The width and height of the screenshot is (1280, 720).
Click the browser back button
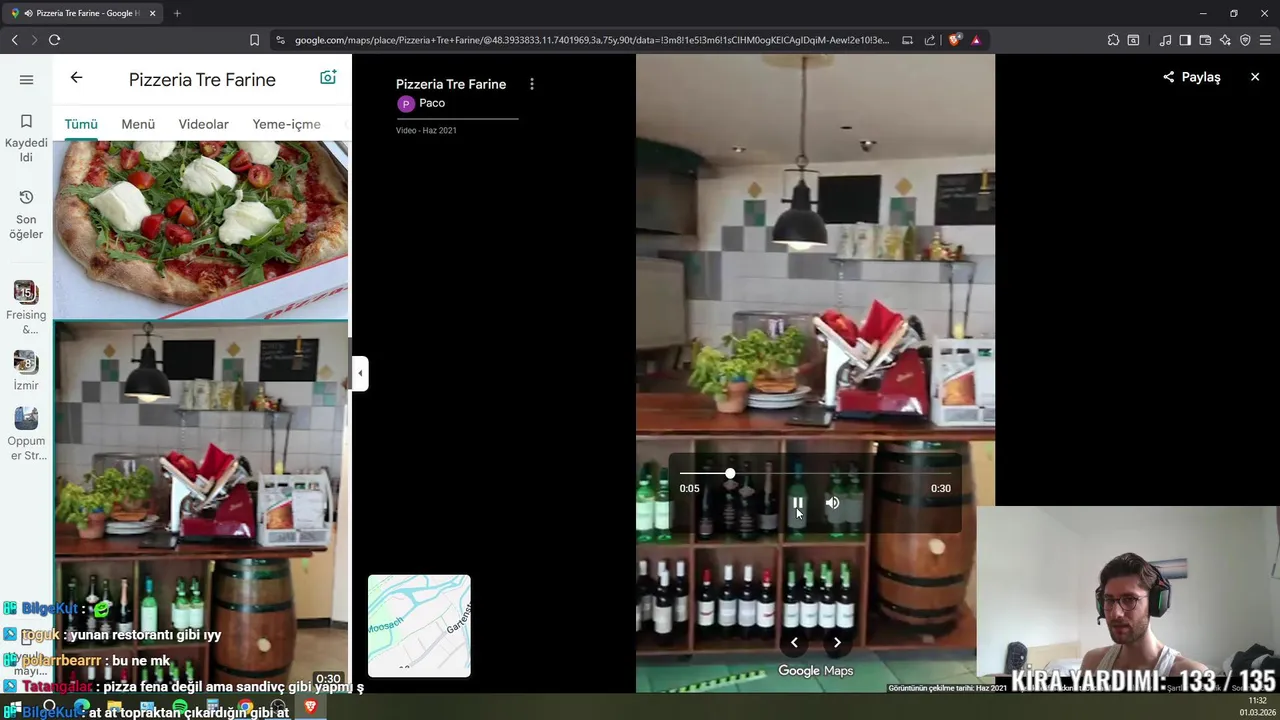[14, 40]
